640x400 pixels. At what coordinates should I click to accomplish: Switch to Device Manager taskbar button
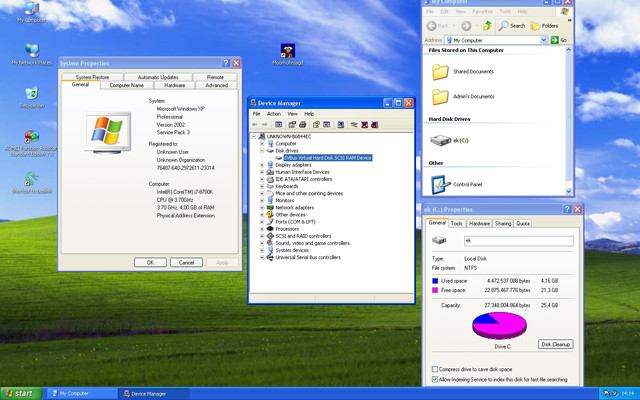[154, 393]
